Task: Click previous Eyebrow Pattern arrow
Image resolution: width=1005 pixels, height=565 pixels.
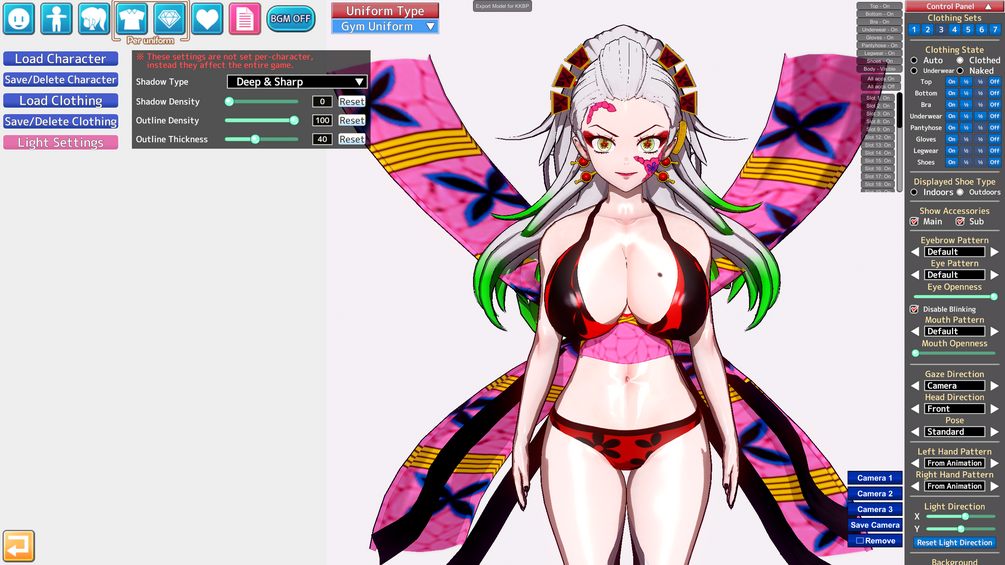Action: 915,252
